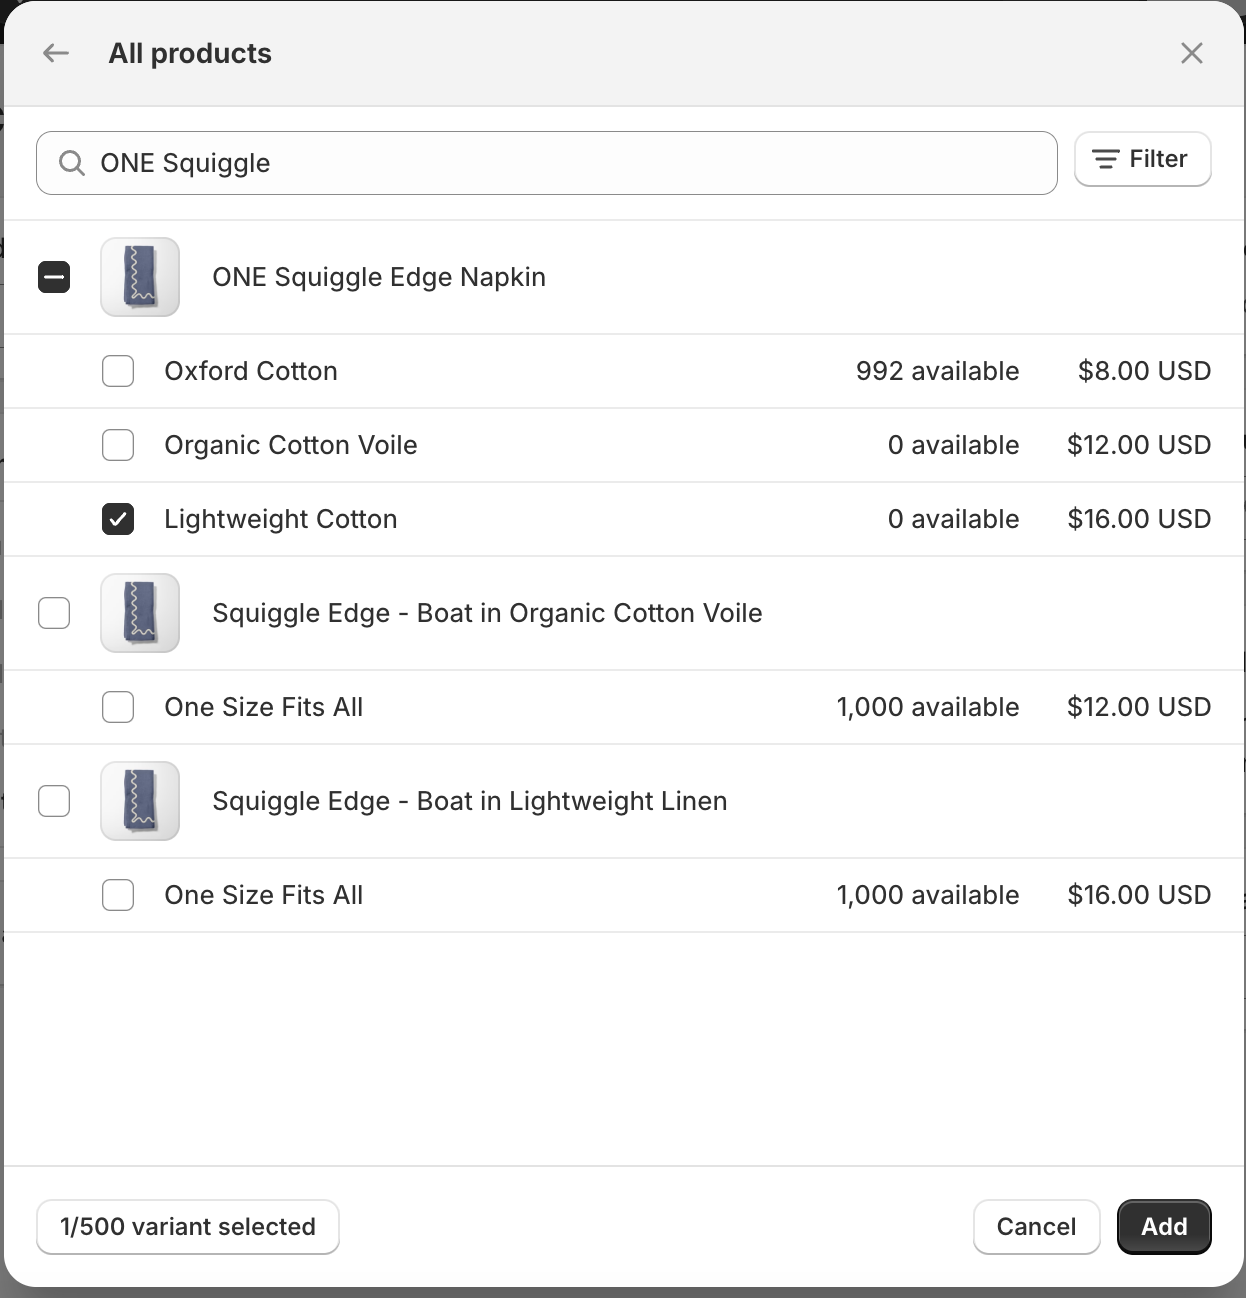Check the Organic Cotton Voile variant
Viewport: 1246px width, 1298px height.
[x=117, y=445]
